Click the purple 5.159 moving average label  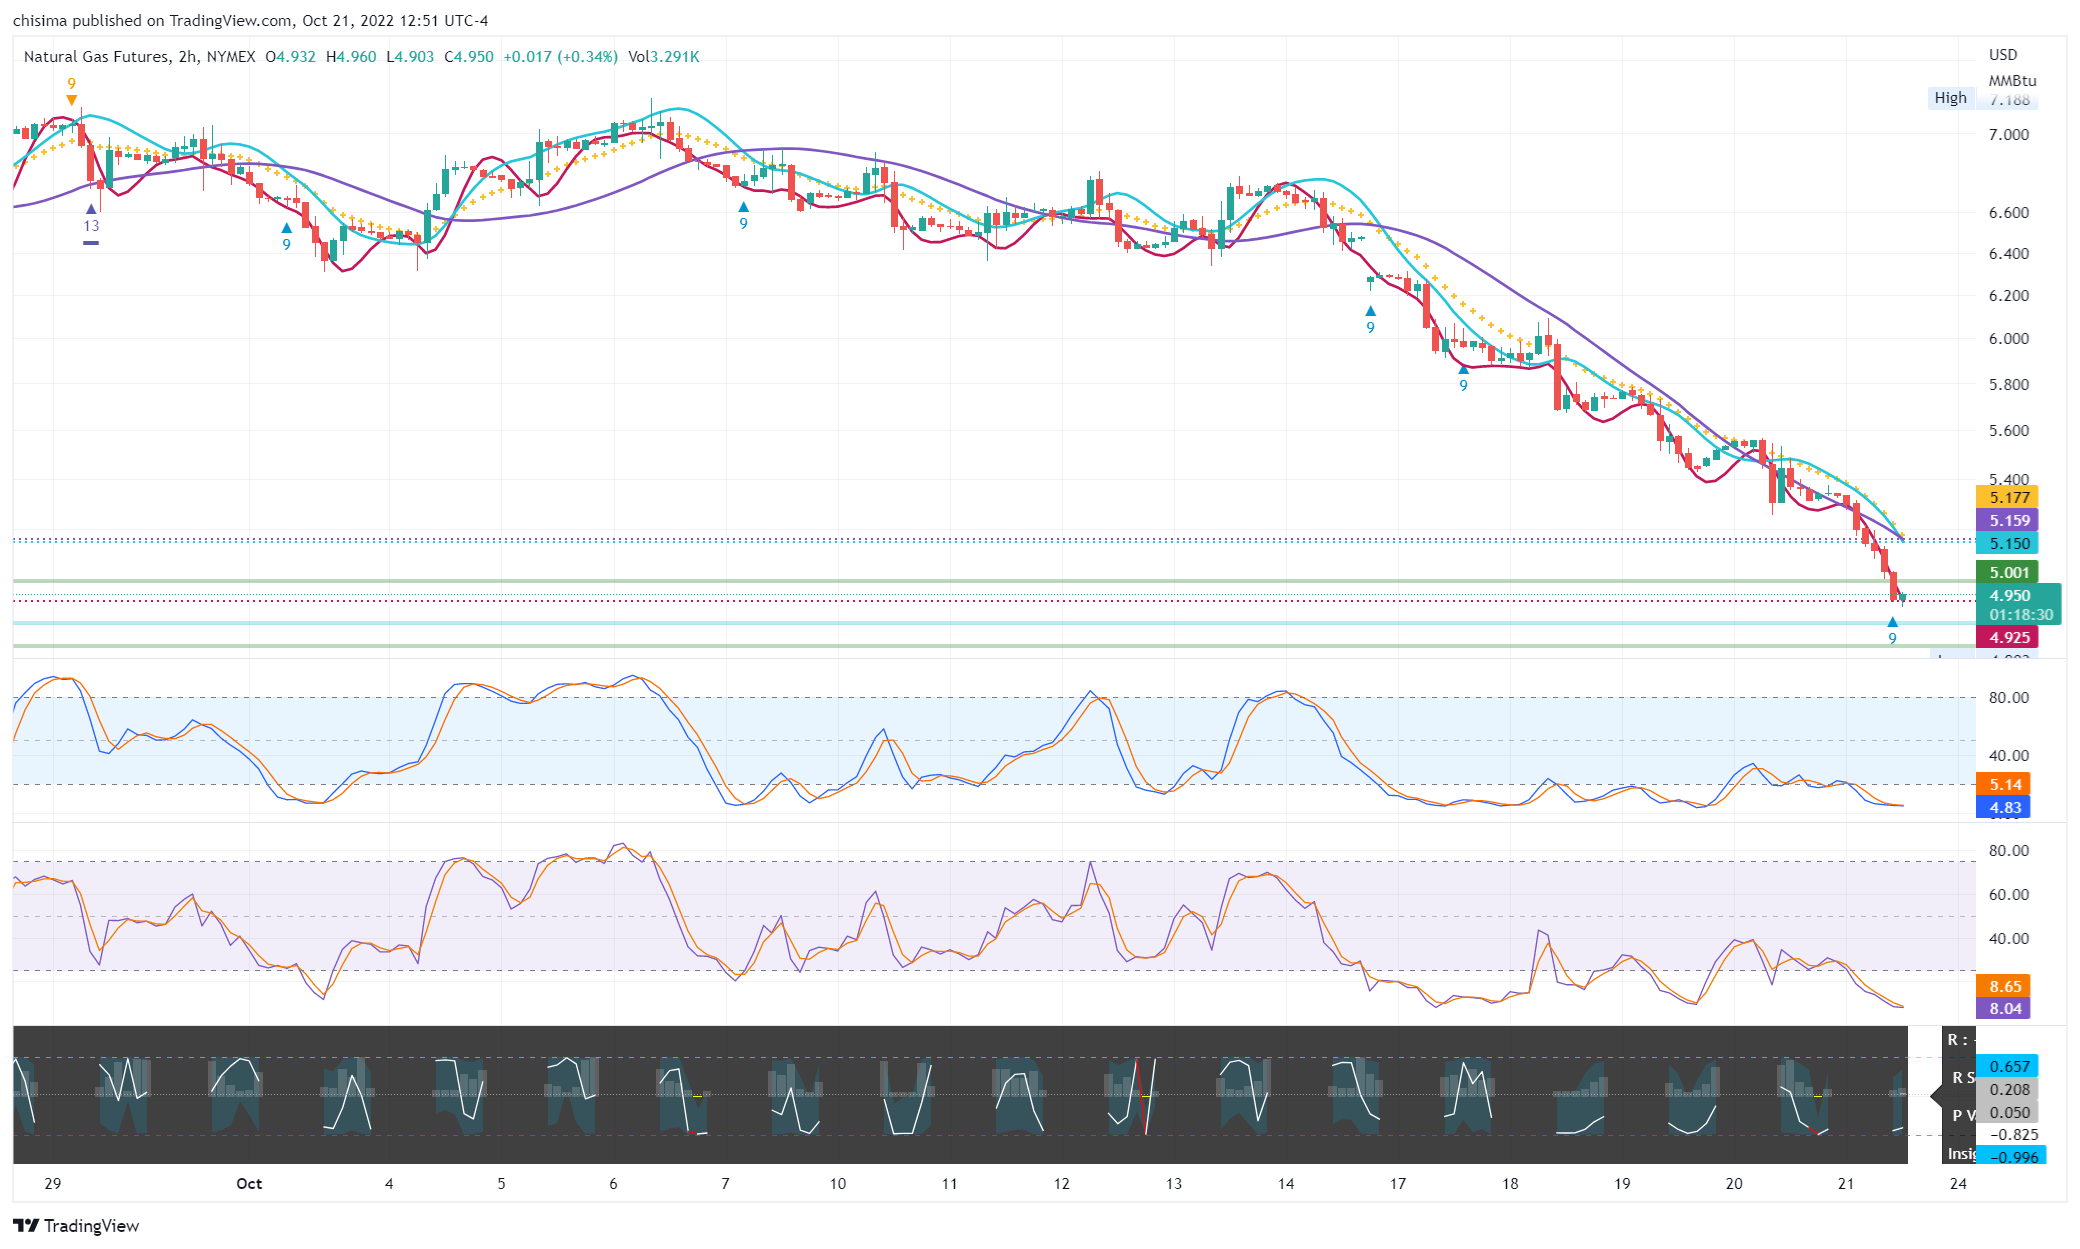(x=2007, y=520)
